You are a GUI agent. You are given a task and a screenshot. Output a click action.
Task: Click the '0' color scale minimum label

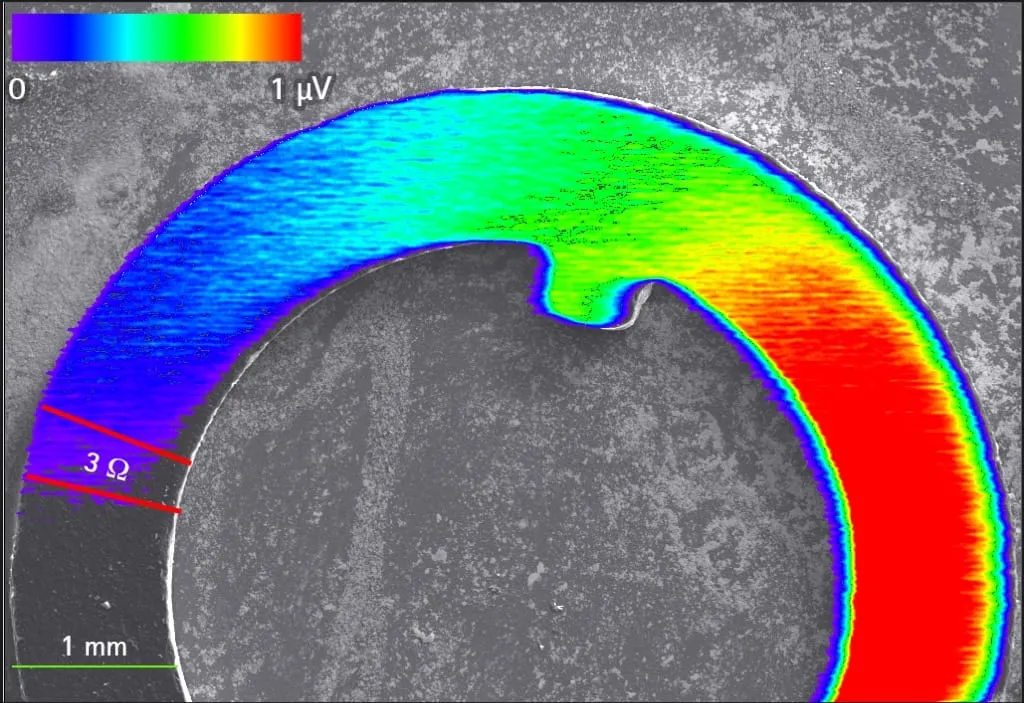click(17, 89)
